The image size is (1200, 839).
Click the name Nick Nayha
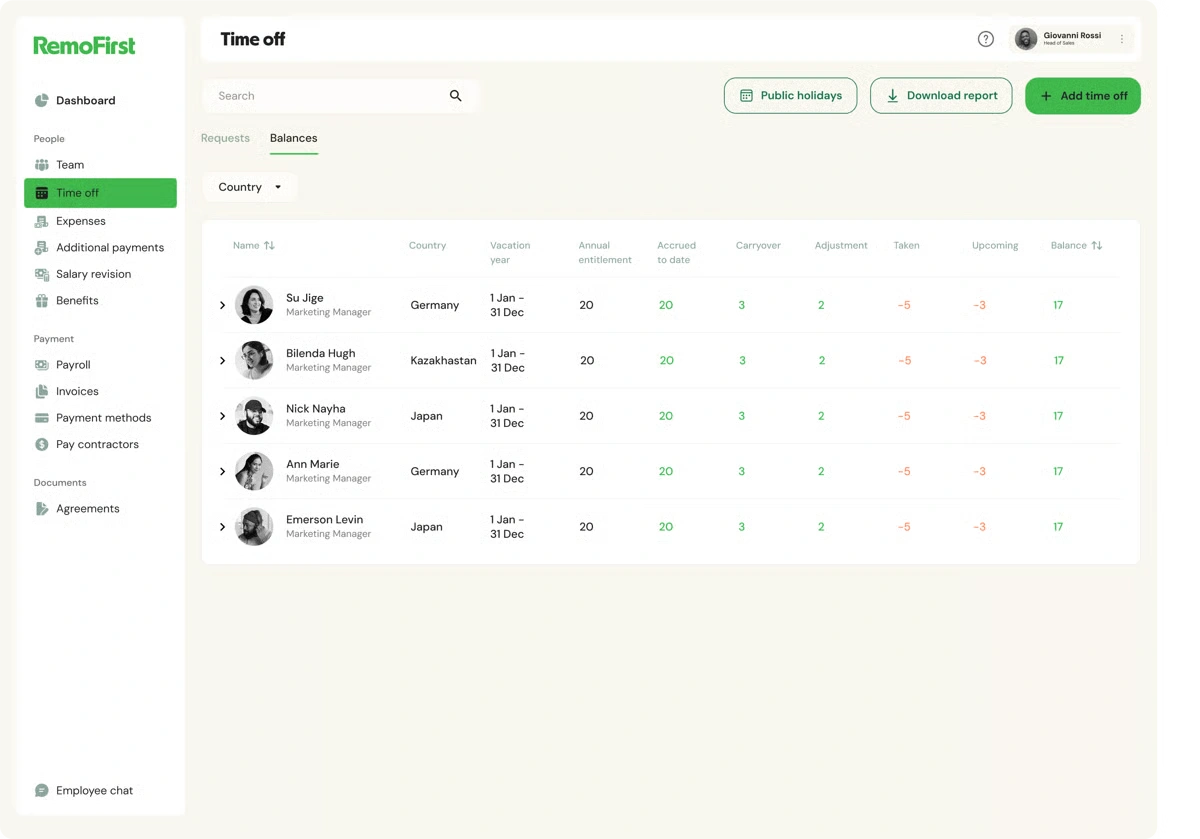tap(316, 409)
